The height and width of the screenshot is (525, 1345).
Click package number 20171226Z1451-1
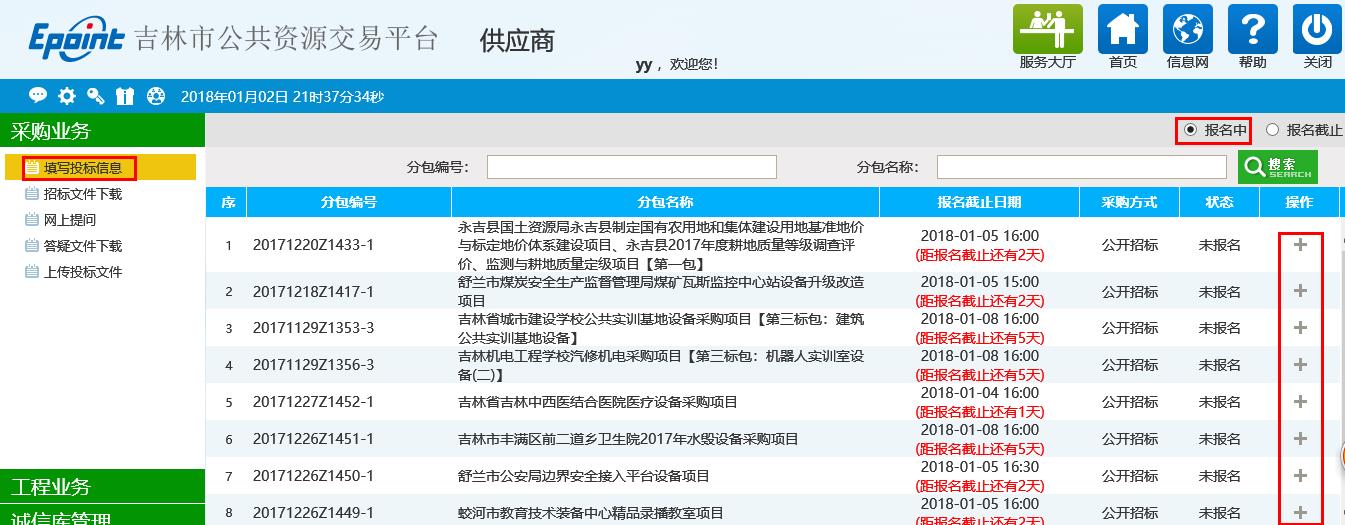point(313,439)
